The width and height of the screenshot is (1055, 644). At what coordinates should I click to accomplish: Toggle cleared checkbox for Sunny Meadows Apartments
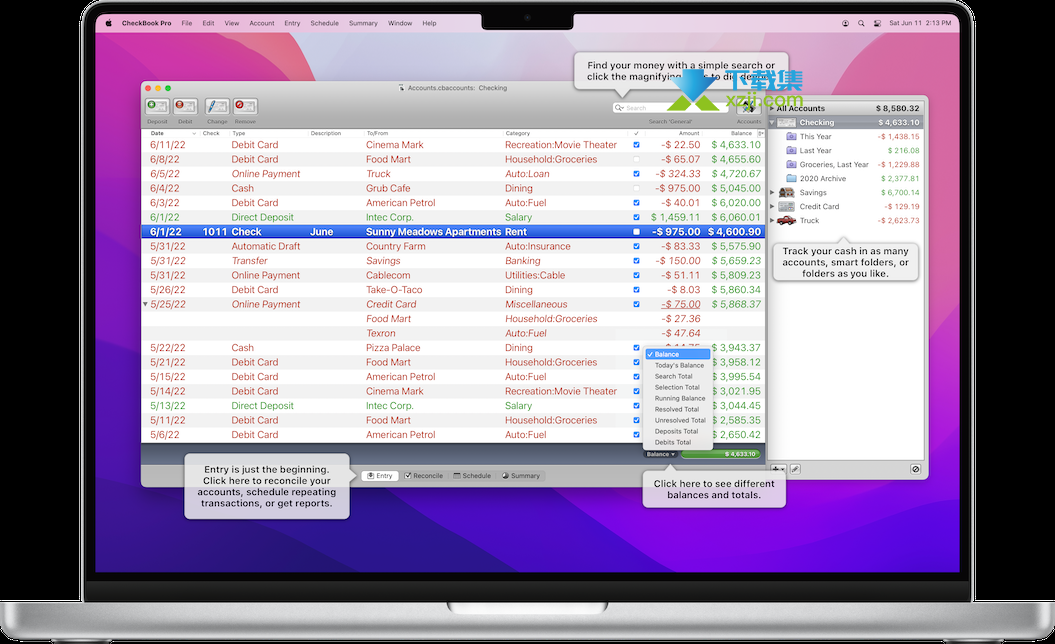click(636, 231)
